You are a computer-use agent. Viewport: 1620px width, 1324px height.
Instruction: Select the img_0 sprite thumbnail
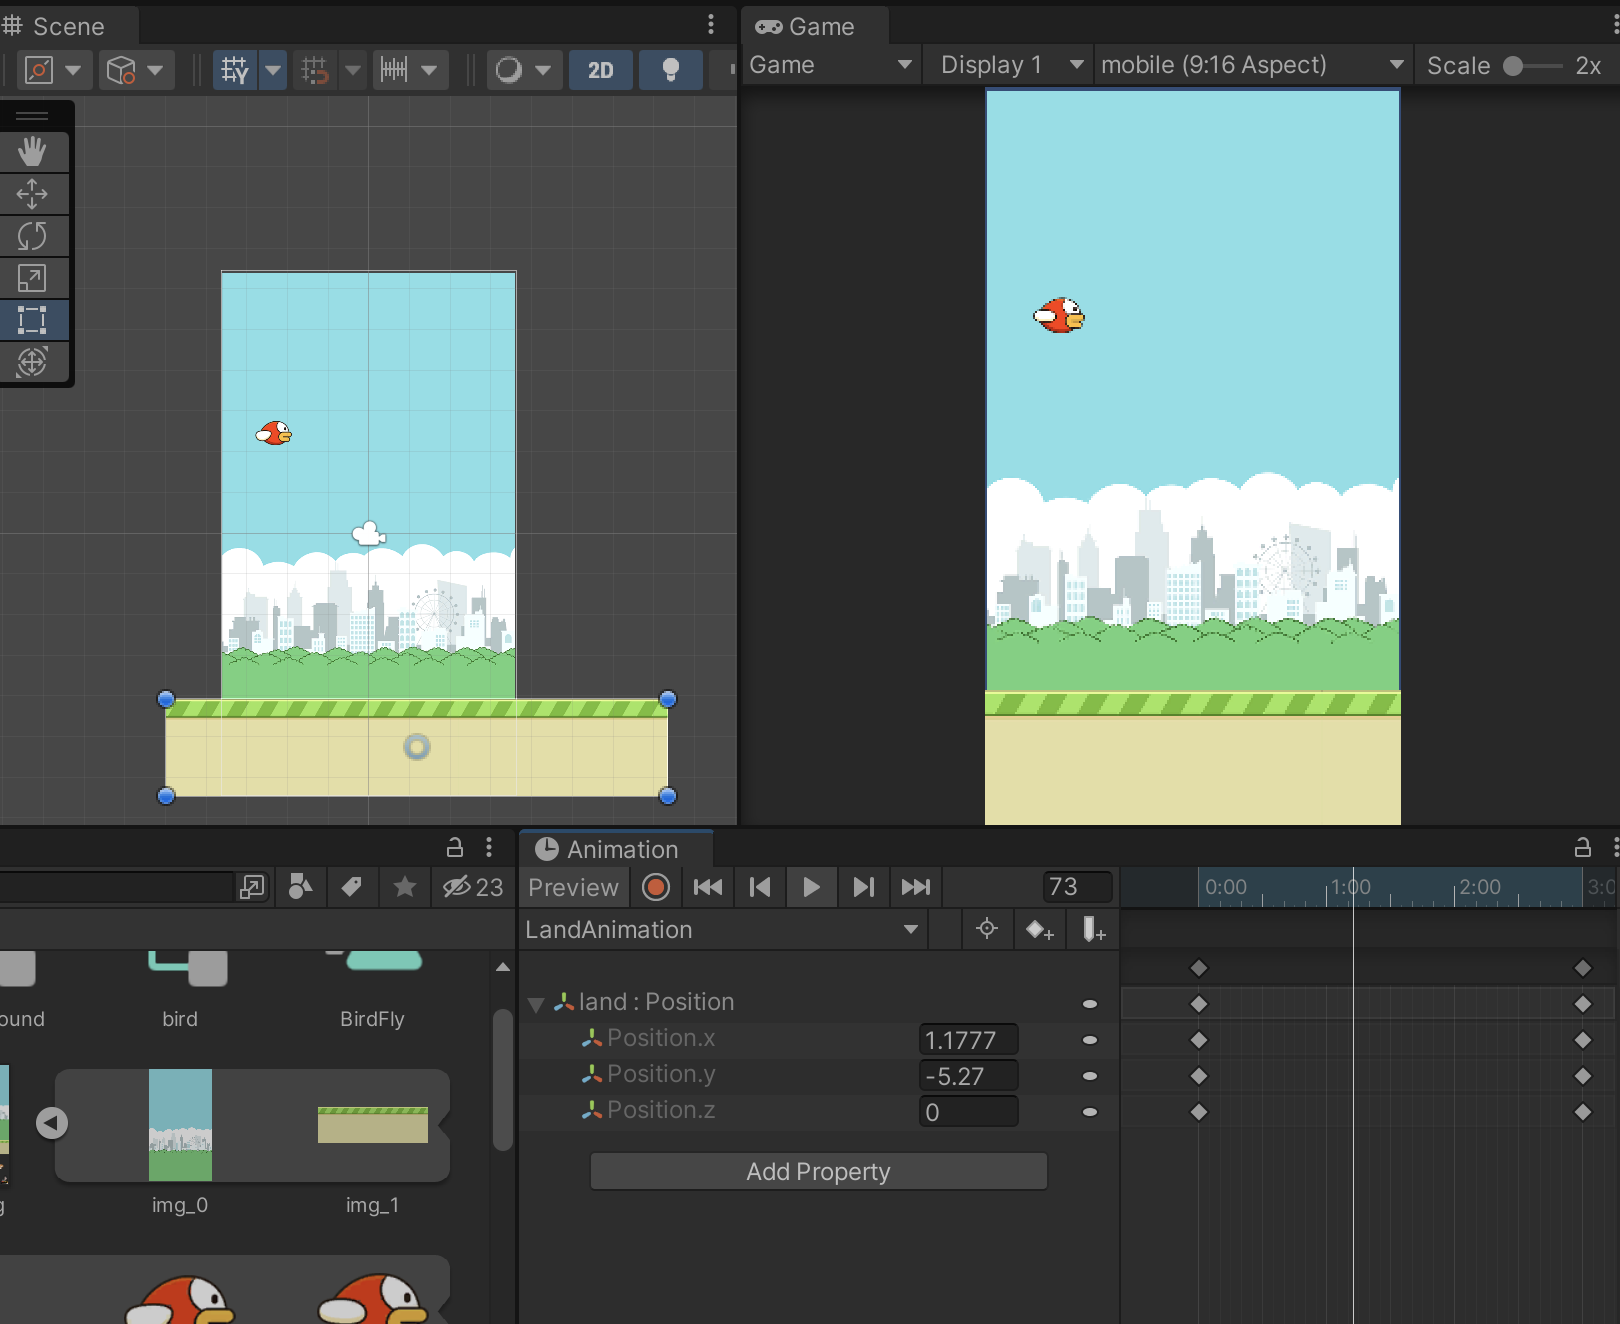180,1125
